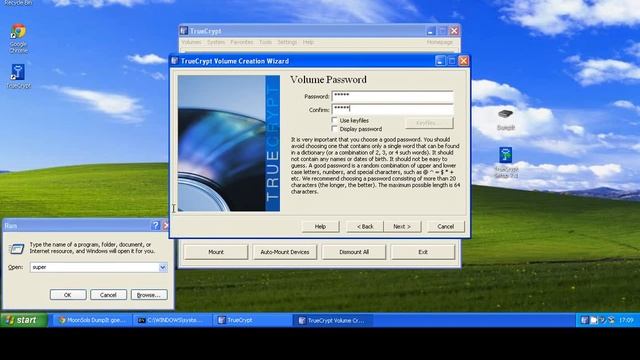This screenshot has height=360, width=640.
Task: Minimize the Volume Creation Wizard window
Action: point(440,61)
